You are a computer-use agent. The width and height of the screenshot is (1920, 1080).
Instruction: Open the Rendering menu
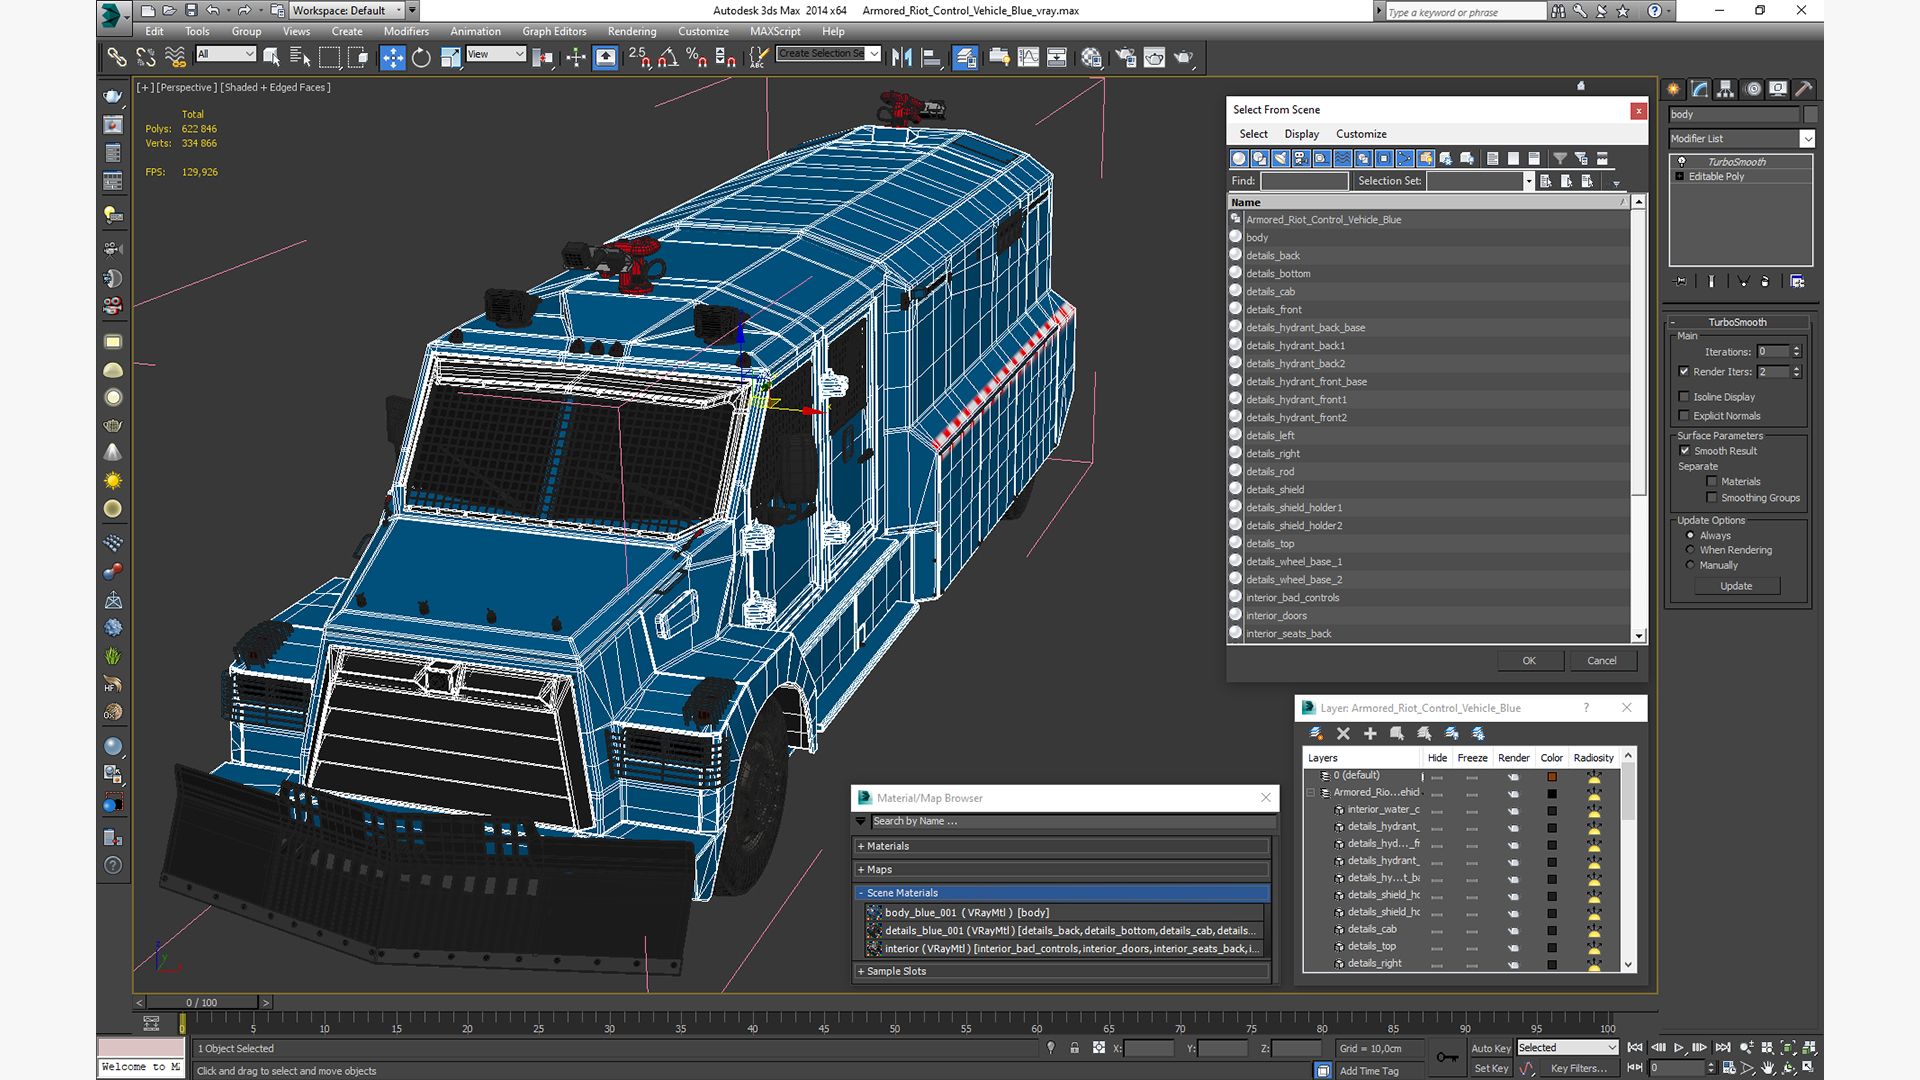(x=632, y=31)
